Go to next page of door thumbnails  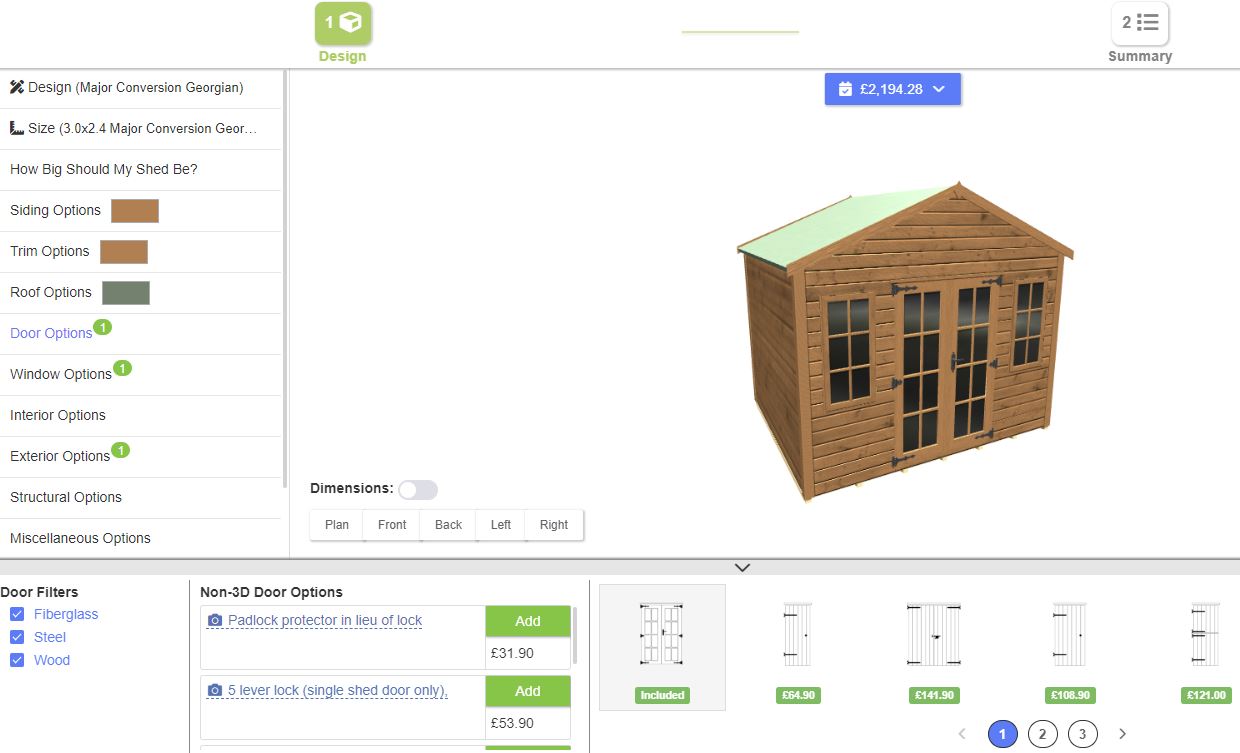pyautogui.click(x=1122, y=734)
